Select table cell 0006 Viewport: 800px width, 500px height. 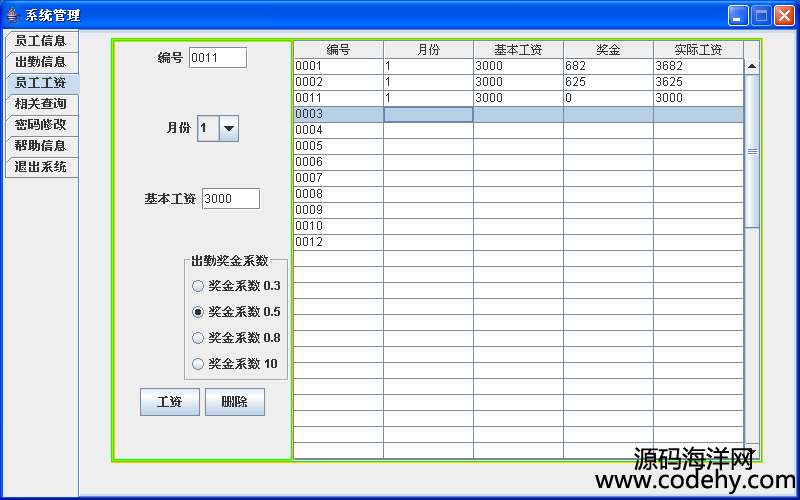click(x=338, y=162)
